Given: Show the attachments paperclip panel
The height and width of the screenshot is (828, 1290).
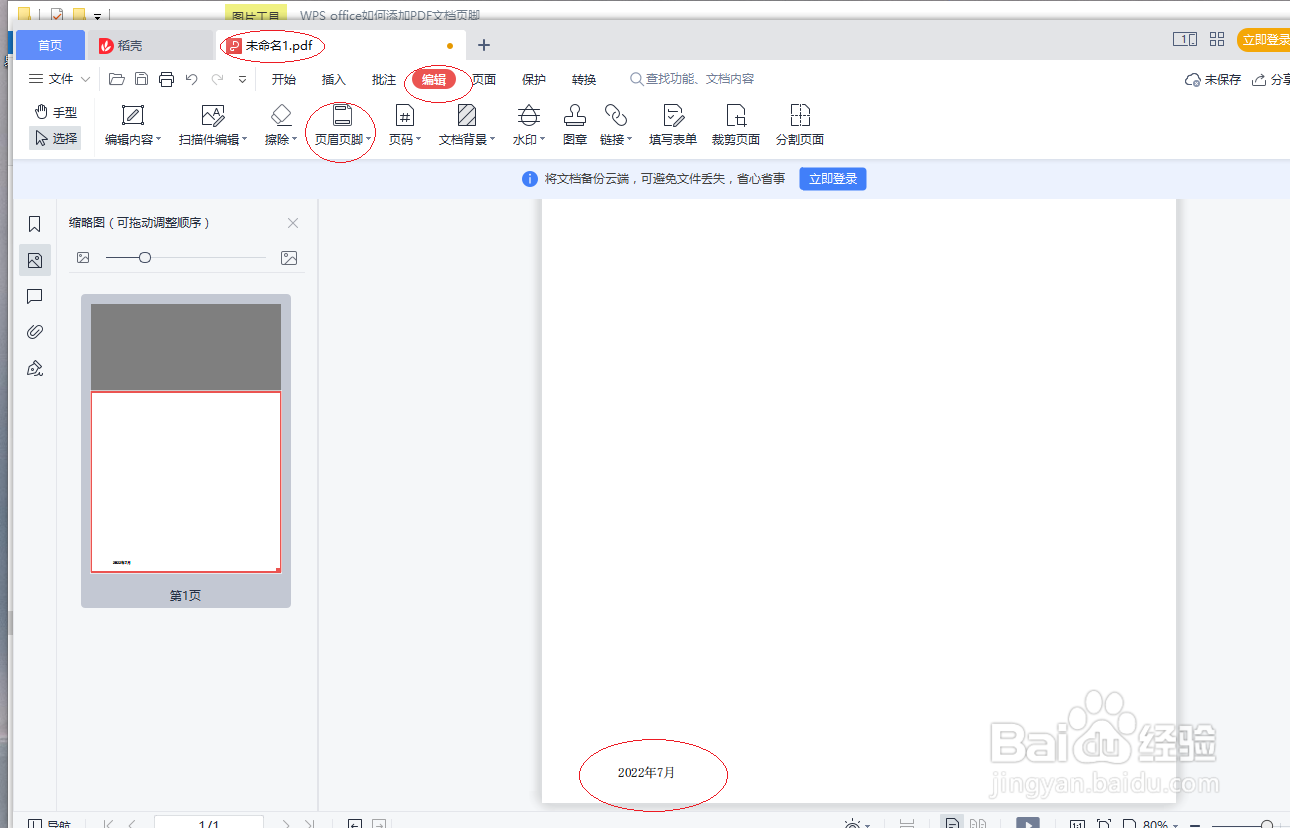Looking at the screenshot, I should coord(35,332).
